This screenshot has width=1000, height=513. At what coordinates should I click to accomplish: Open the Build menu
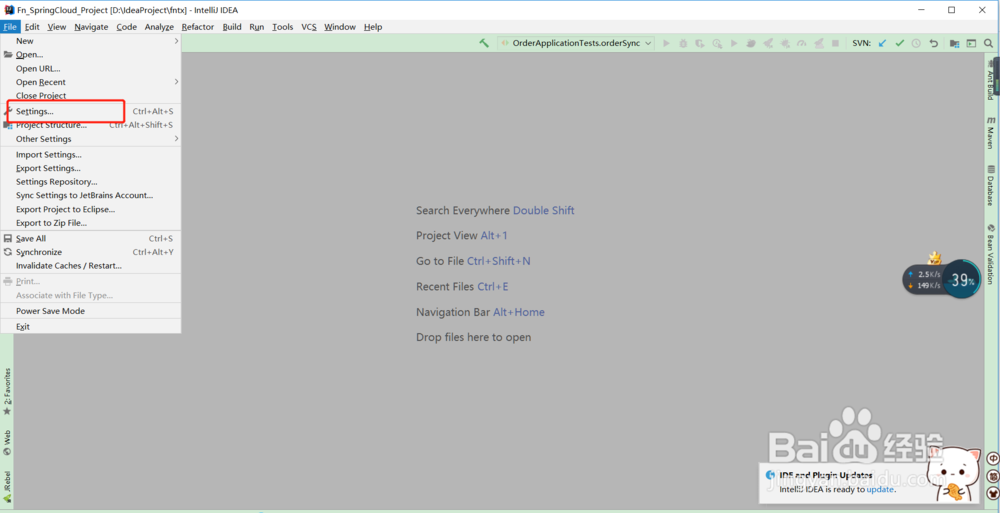[x=232, y=27]
